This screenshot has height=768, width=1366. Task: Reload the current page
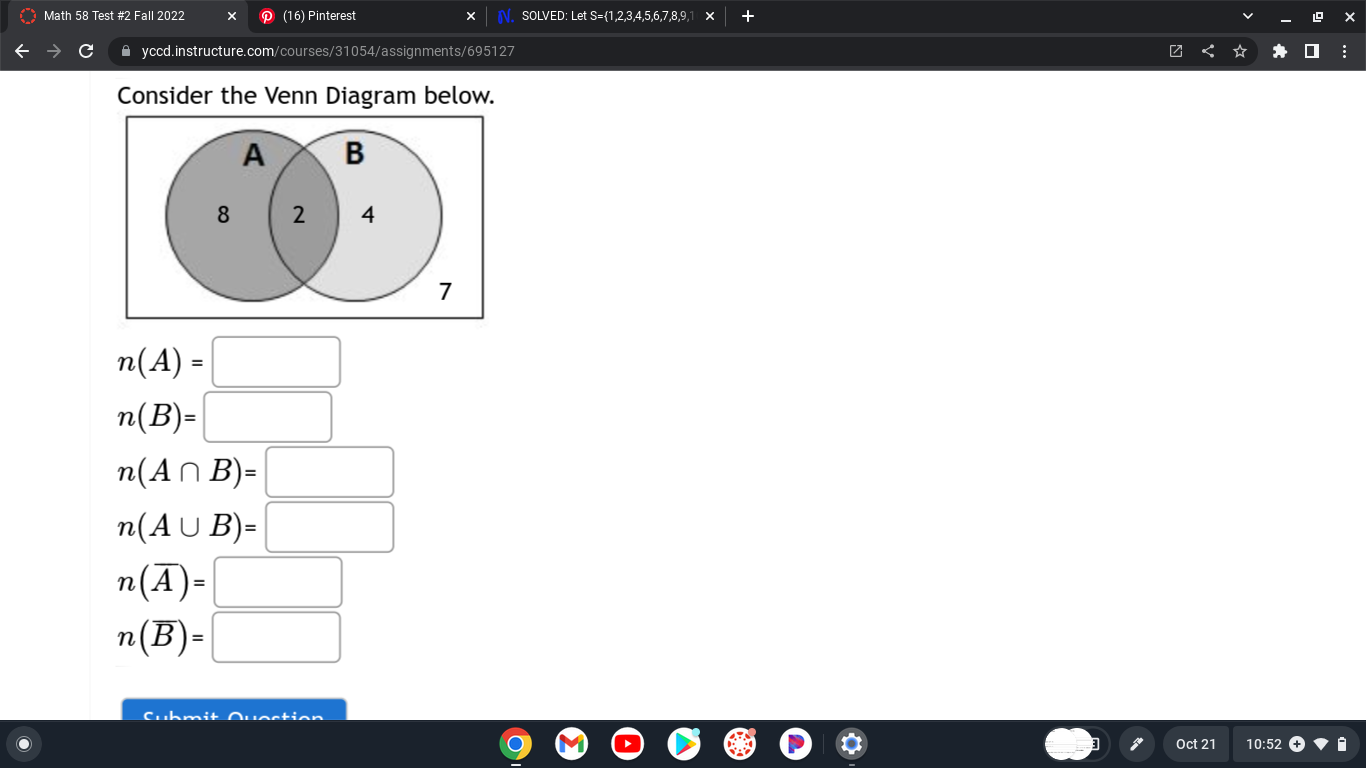pos(85,51)
